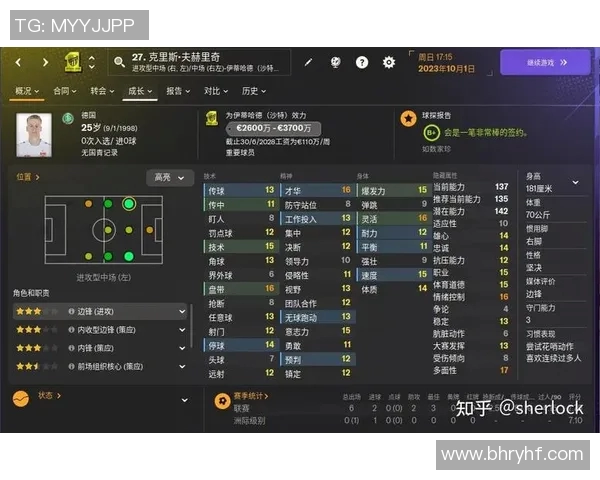Click the up/down stepper beside club badge

point(92,62)
